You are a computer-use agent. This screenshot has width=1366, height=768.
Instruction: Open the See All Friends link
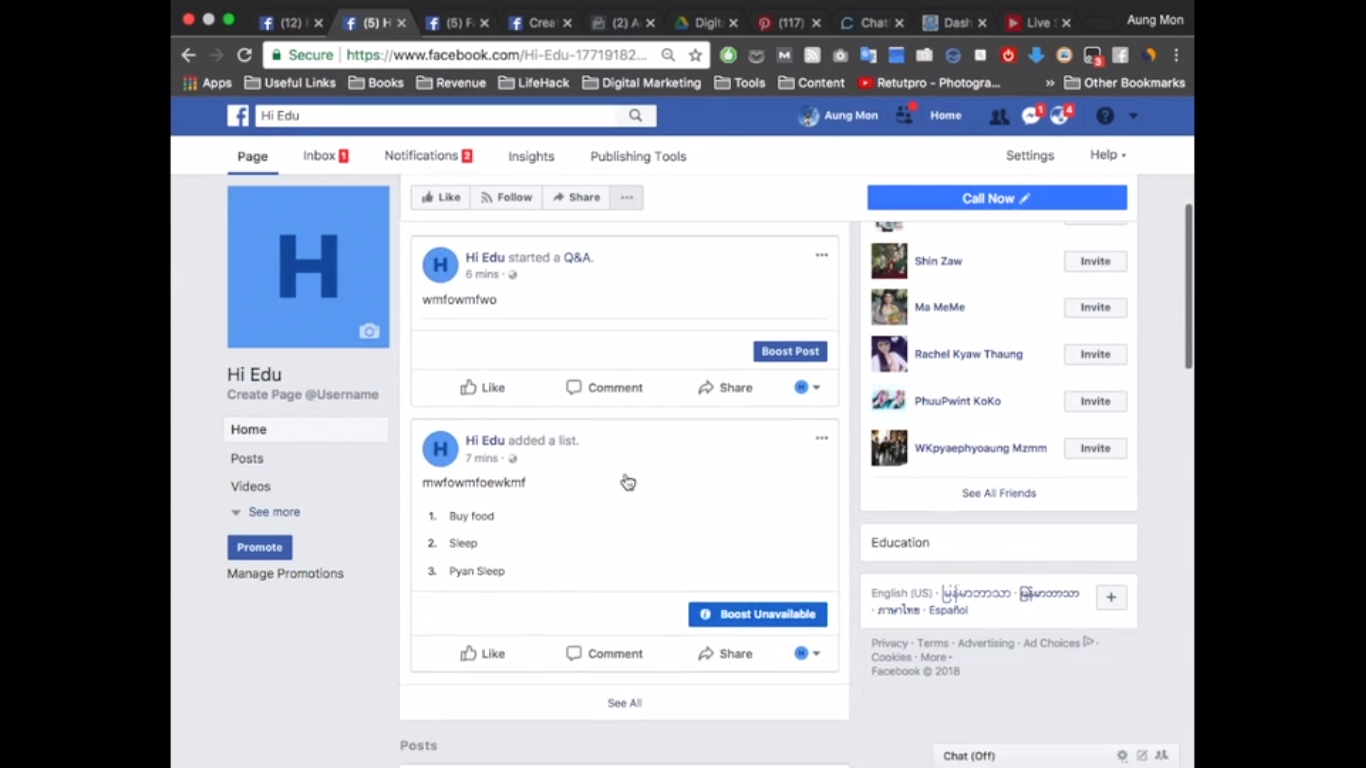[x=999, y=493]
